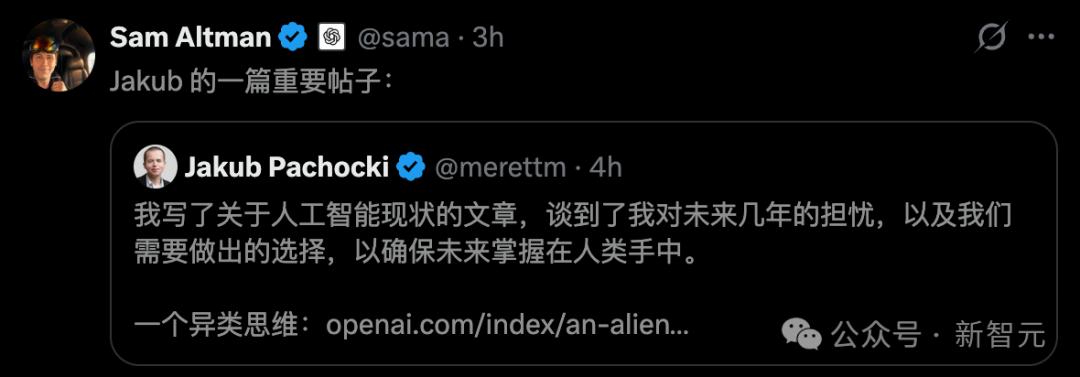Click the '公众号 · 新智元' watermark label
This screenshot has width=1080, height=377.
938,335
